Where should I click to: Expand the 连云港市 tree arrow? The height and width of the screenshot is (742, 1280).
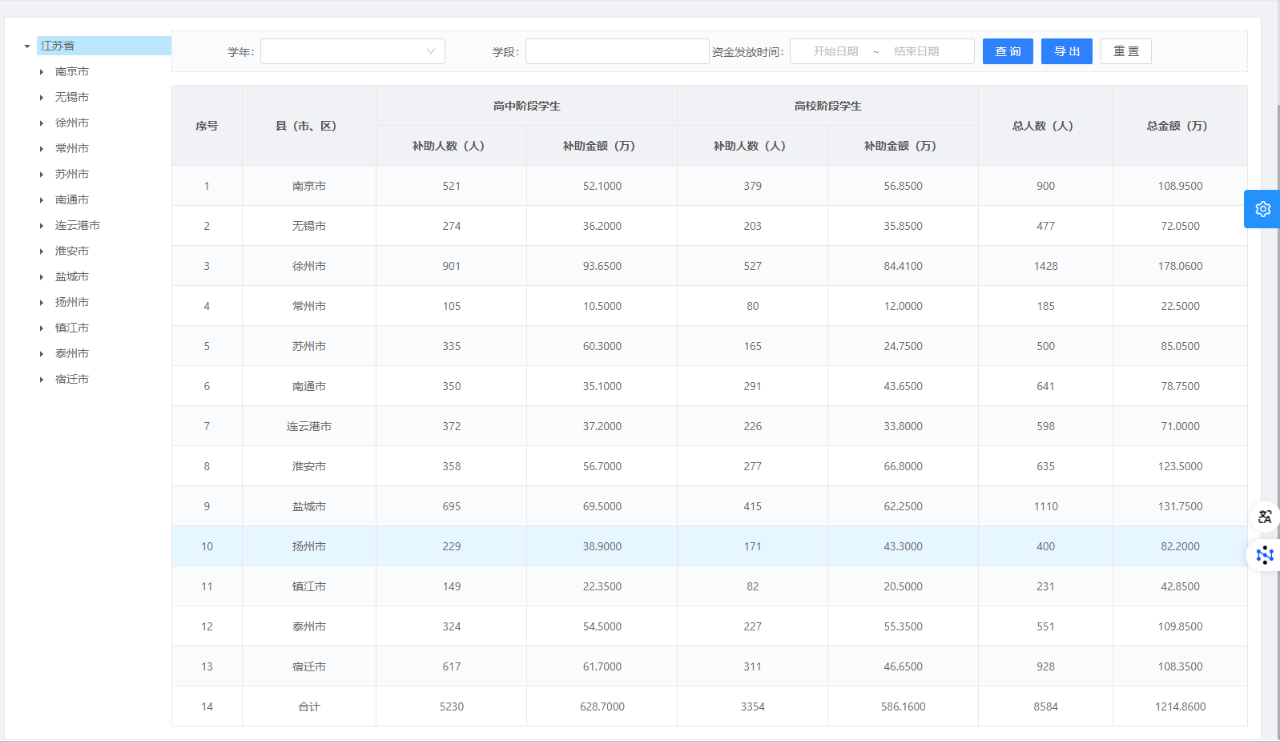42,226
